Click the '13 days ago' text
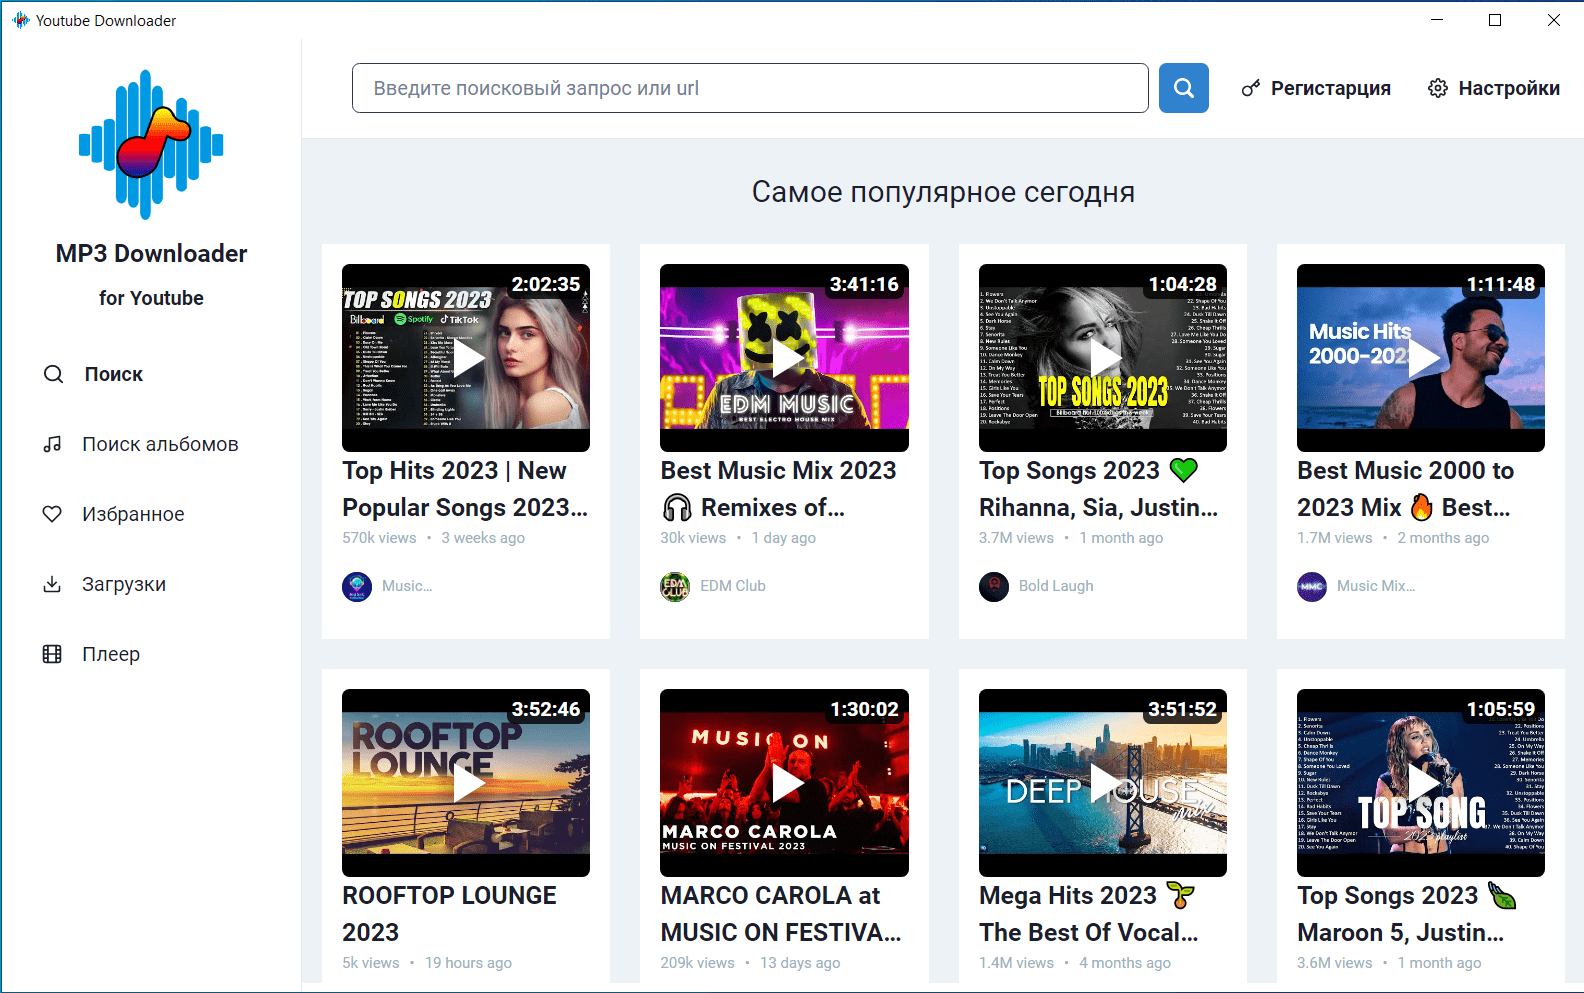Screen dimensions: 1584x993 click(800, 963)
